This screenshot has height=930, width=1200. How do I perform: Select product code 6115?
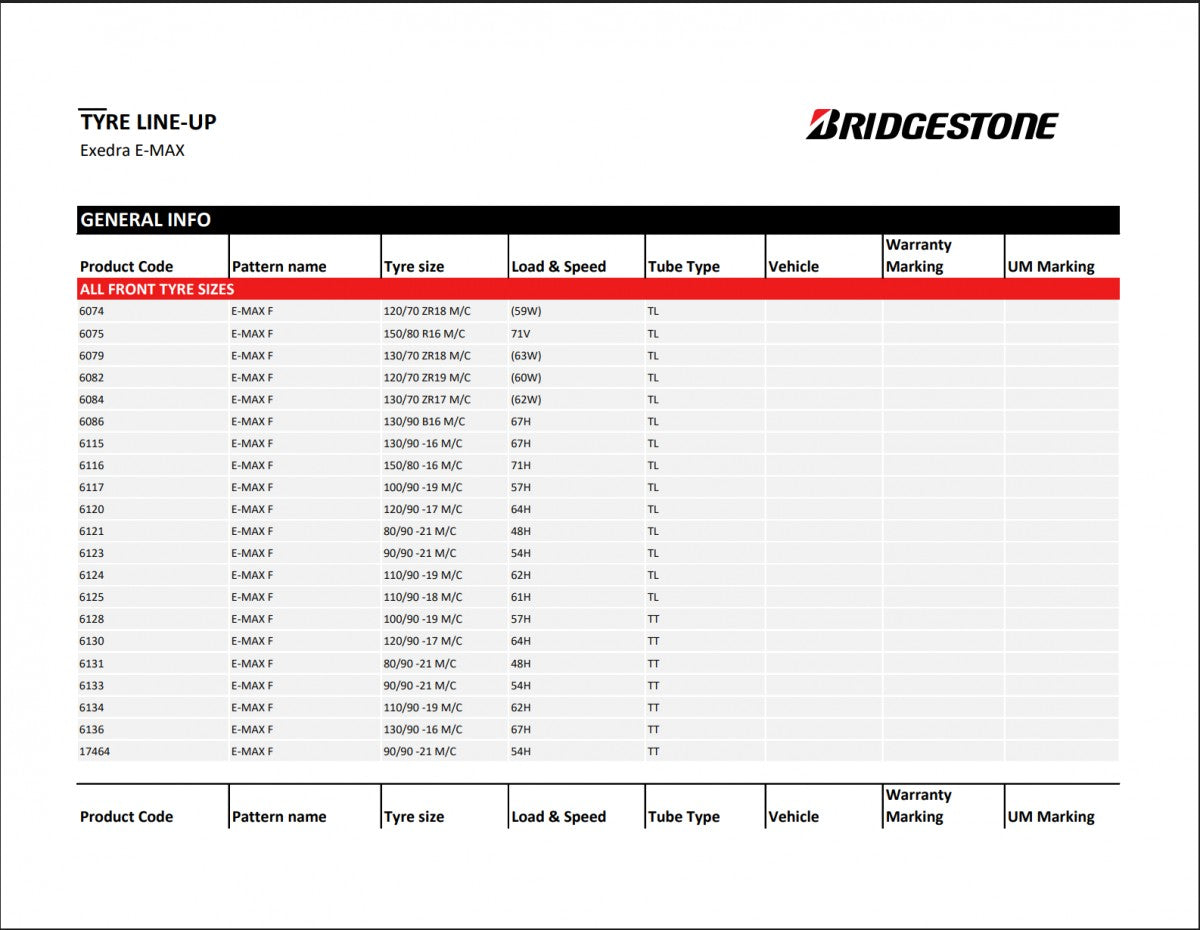pos(91,443)
